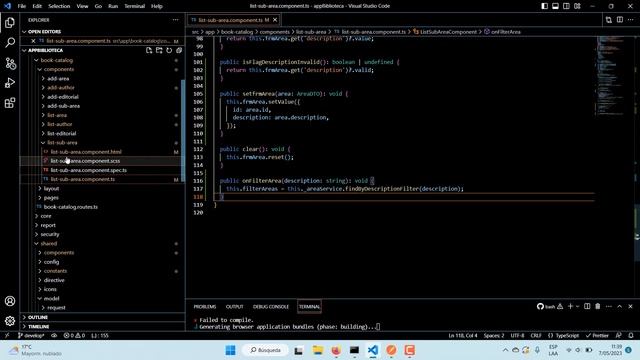
Task: Open the launch profile dropdown arrow
Action: pos(577,306)
